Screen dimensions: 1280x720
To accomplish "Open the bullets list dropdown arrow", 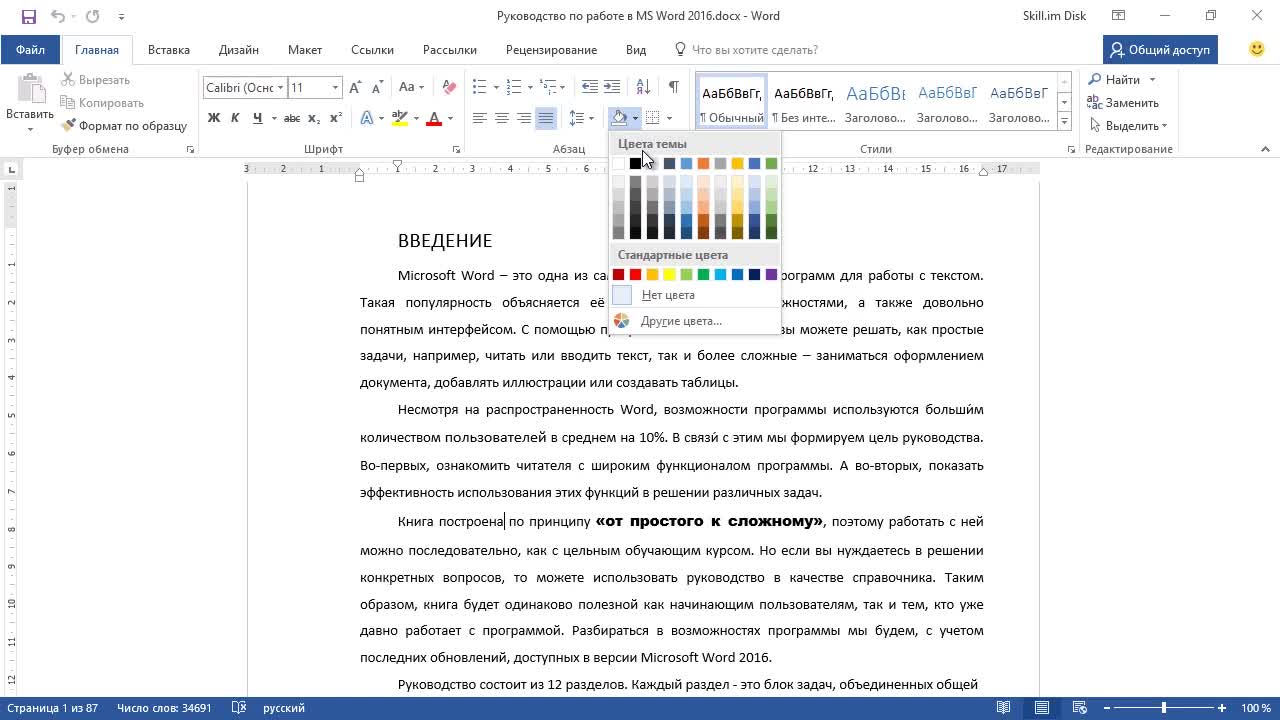I will (x=494, y=88).
